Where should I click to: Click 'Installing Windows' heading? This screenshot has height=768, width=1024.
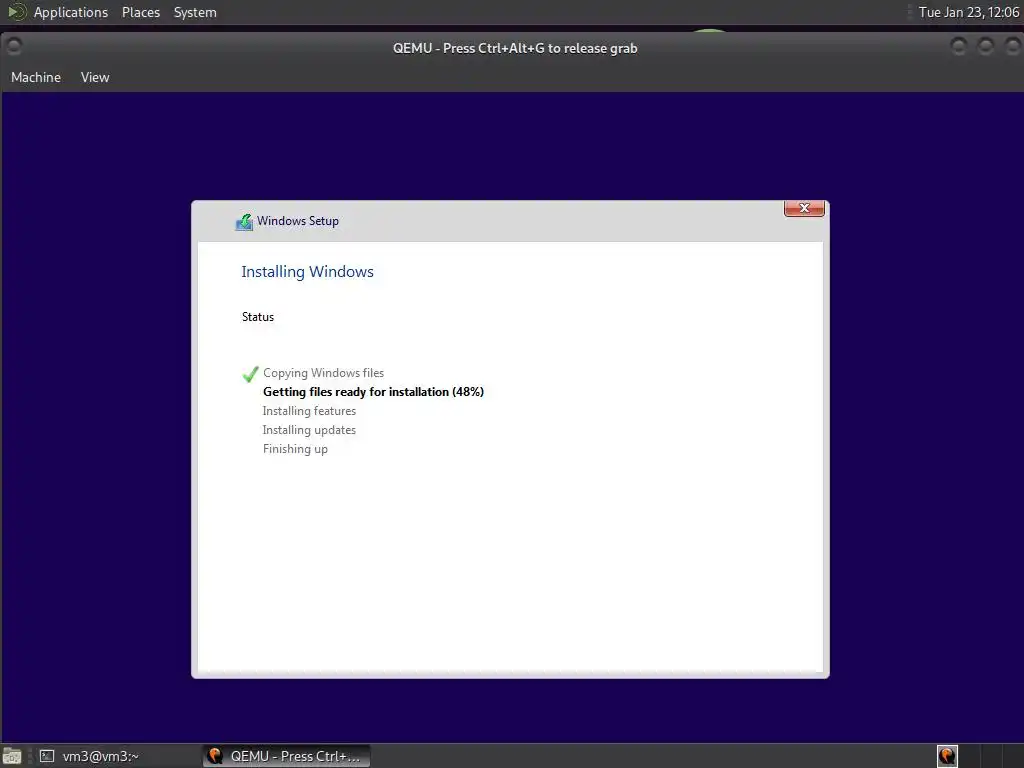[308, 272]
